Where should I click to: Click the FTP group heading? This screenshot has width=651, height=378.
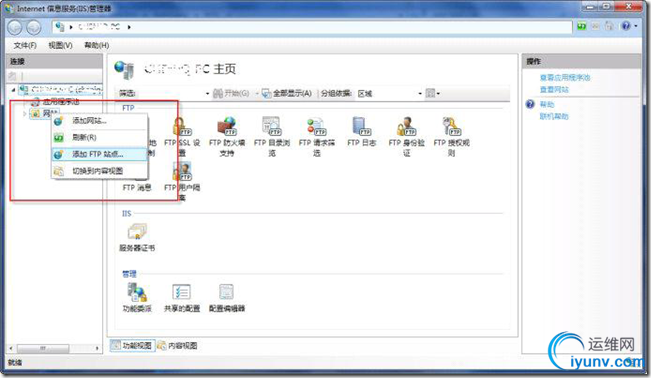click(x=128, y=108)
